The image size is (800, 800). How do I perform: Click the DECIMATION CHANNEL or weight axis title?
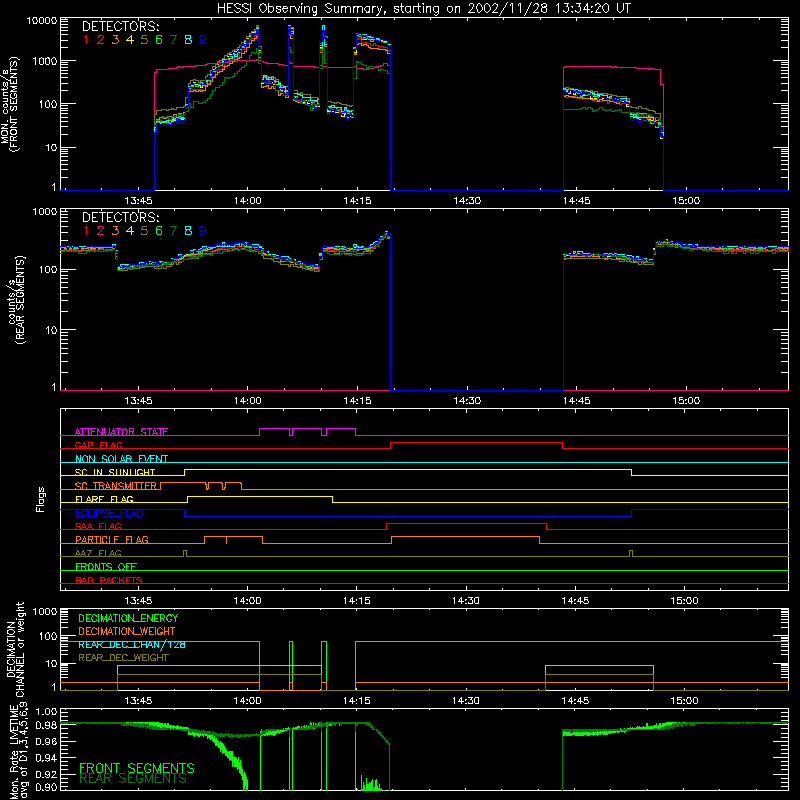[15, 649]
